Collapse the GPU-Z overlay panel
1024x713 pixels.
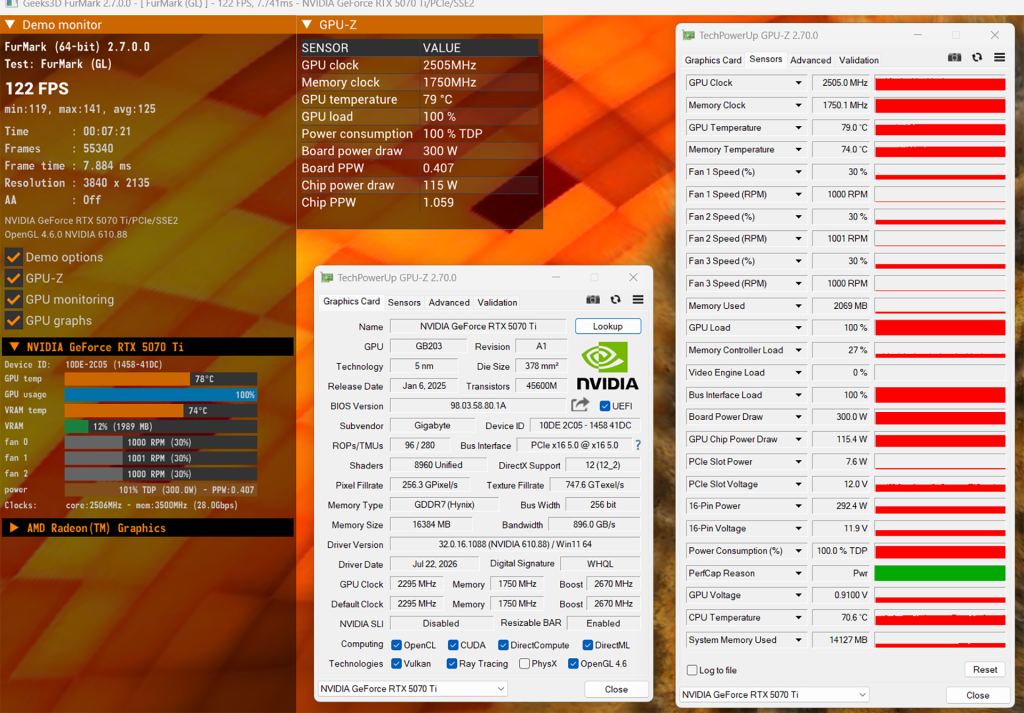[x=307, y=25]
